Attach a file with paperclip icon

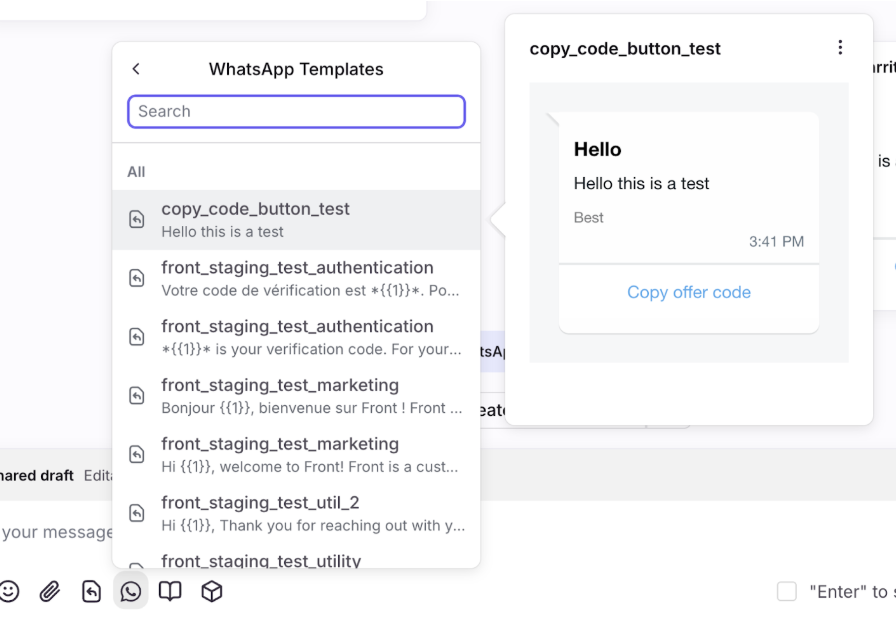pos(50,591)
